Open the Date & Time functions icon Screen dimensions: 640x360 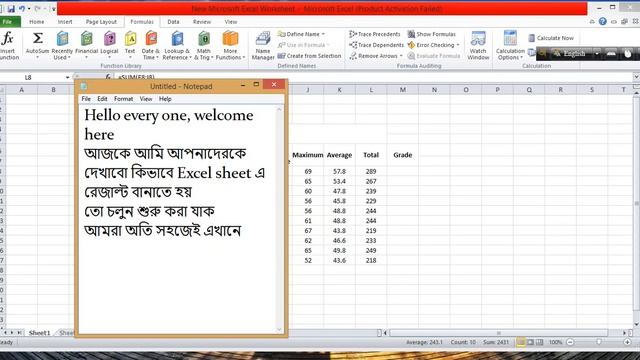pyautogui.click(x=151, y=38)
